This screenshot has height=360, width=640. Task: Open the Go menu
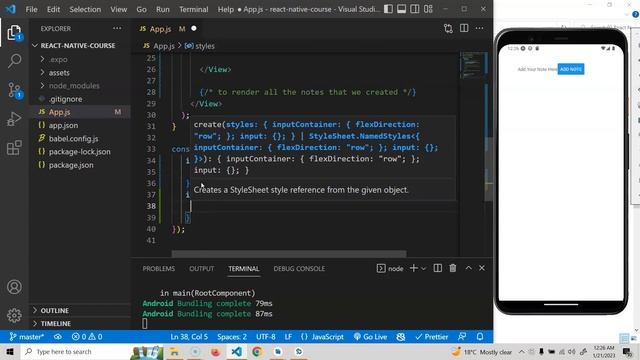click(x=142, y=9)
